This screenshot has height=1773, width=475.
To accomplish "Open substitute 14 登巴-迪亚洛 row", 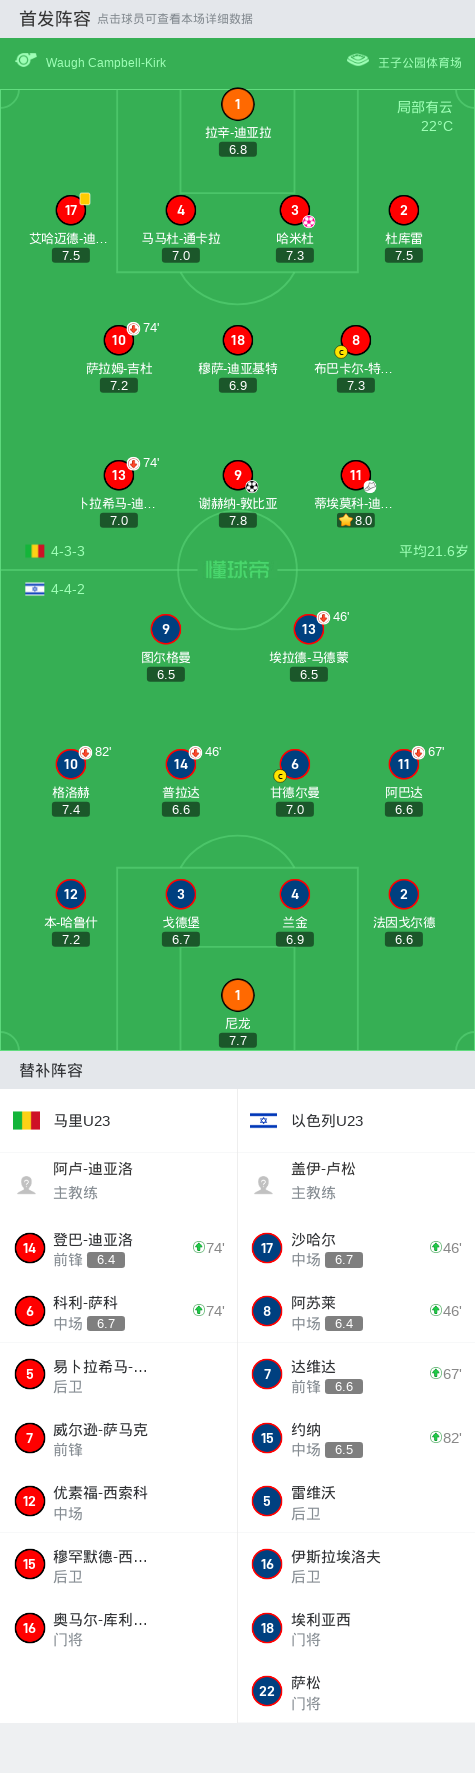I will click(x=119, y=1248).
